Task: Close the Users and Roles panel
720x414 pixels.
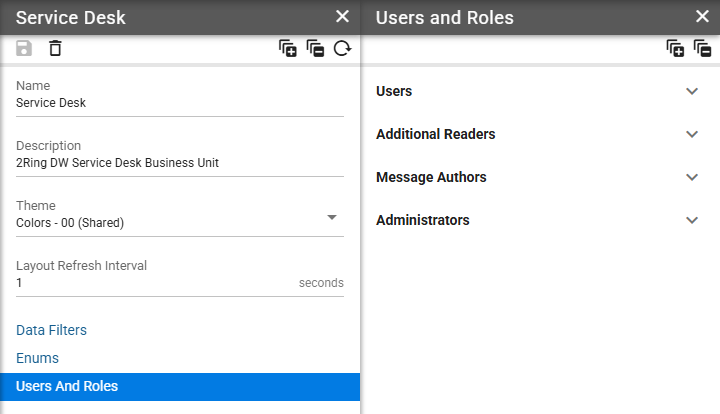Action: [x=703, y=17]
